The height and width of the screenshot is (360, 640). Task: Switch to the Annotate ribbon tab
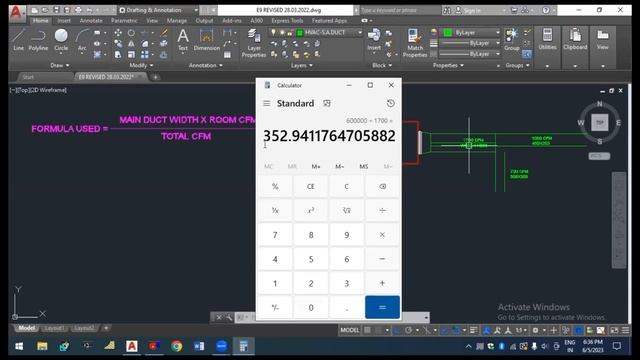91,20
